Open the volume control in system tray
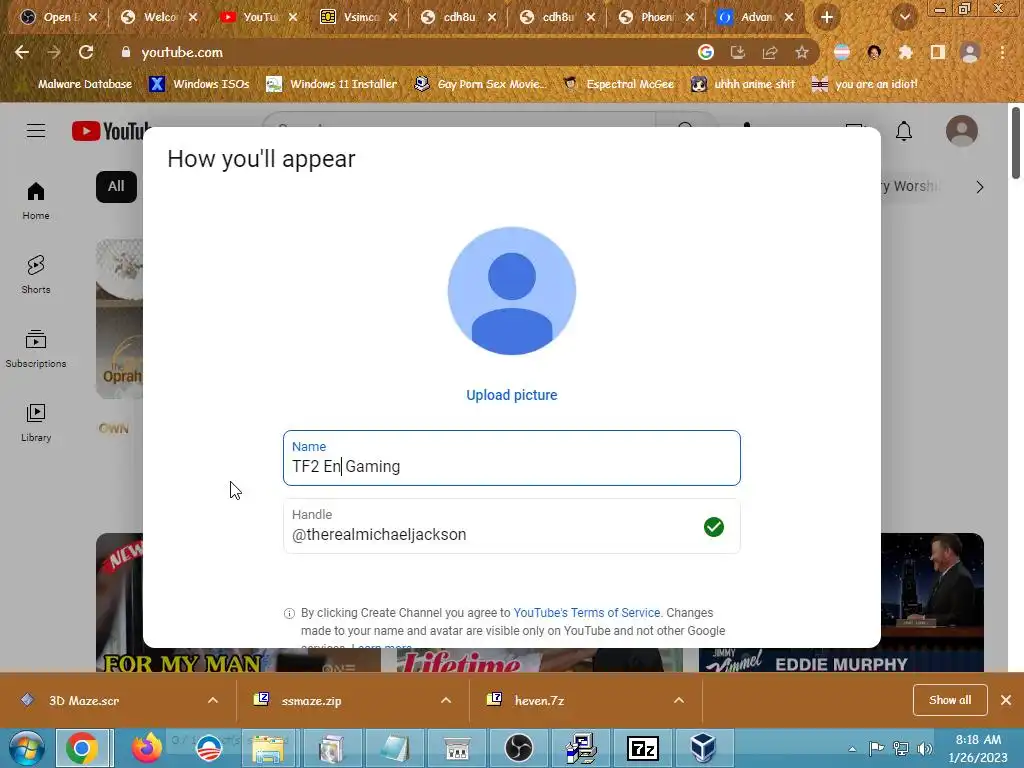 (x=925, y=749)
